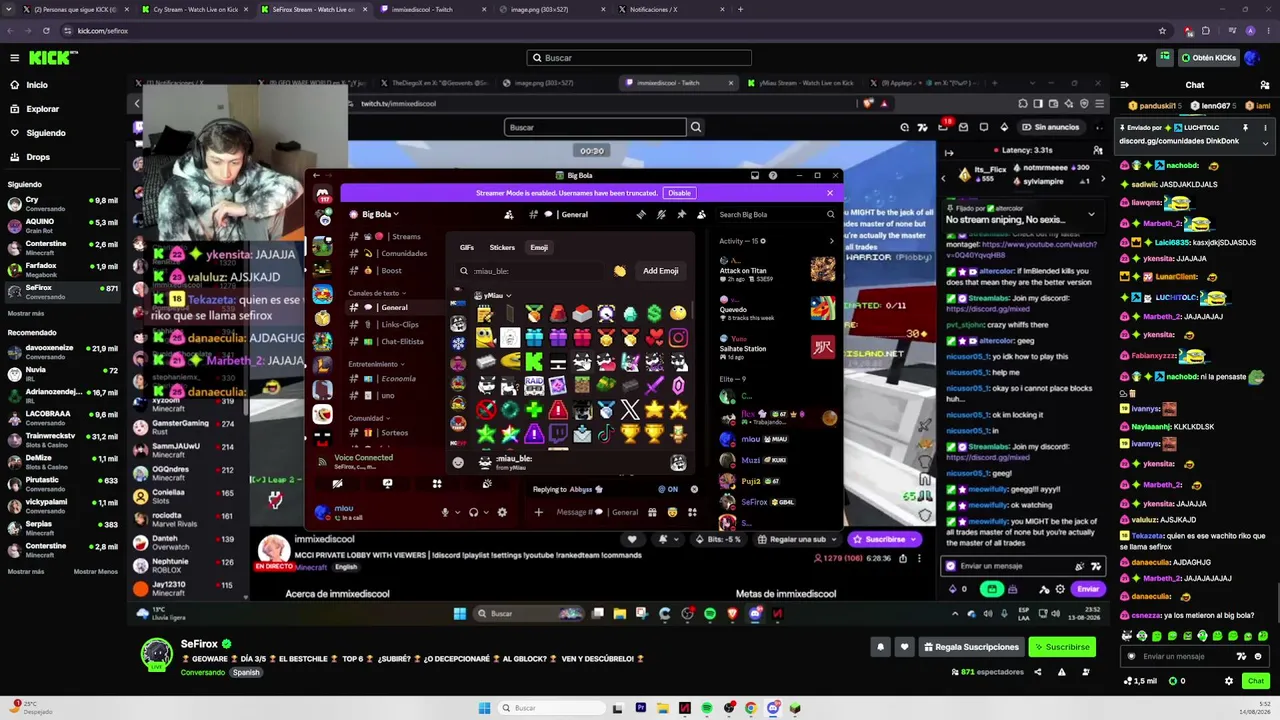Image resolution: width=1280 pixels, height=720 pixels.
Task: Click the pin icon on pinned chat message
Action: pyautogui.click(x=1245, y=128)
